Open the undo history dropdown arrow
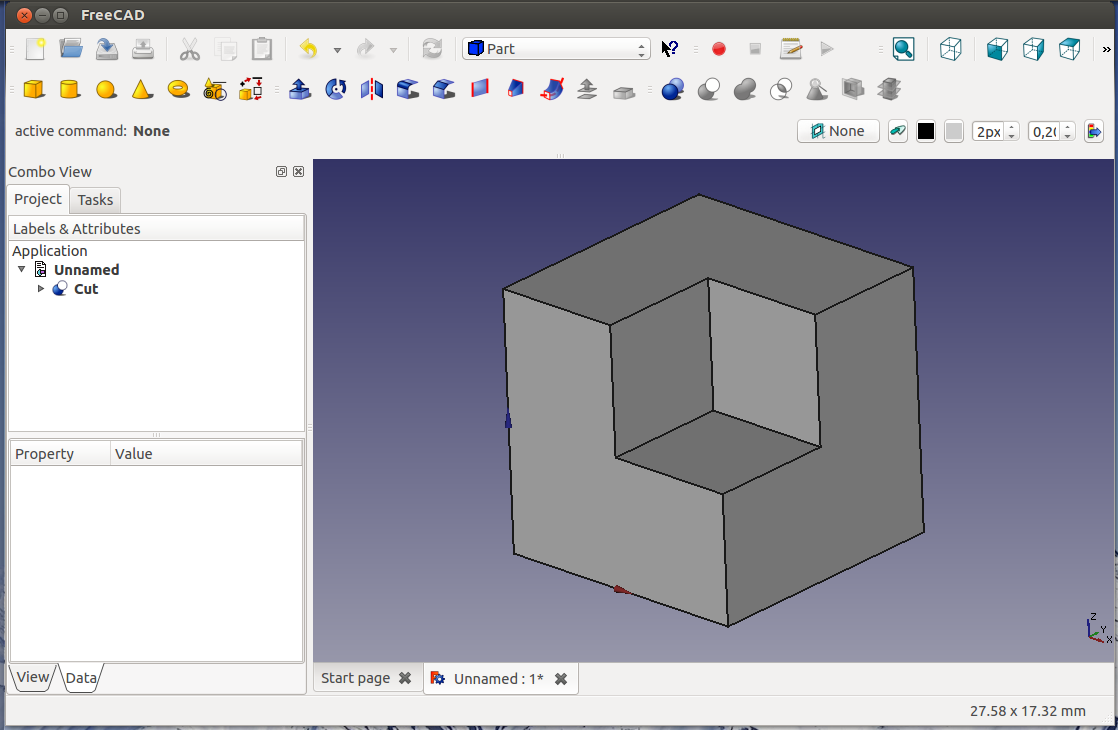Image resolution: width=1118 pixels, height=730 pixels. (x=337, y=50)
